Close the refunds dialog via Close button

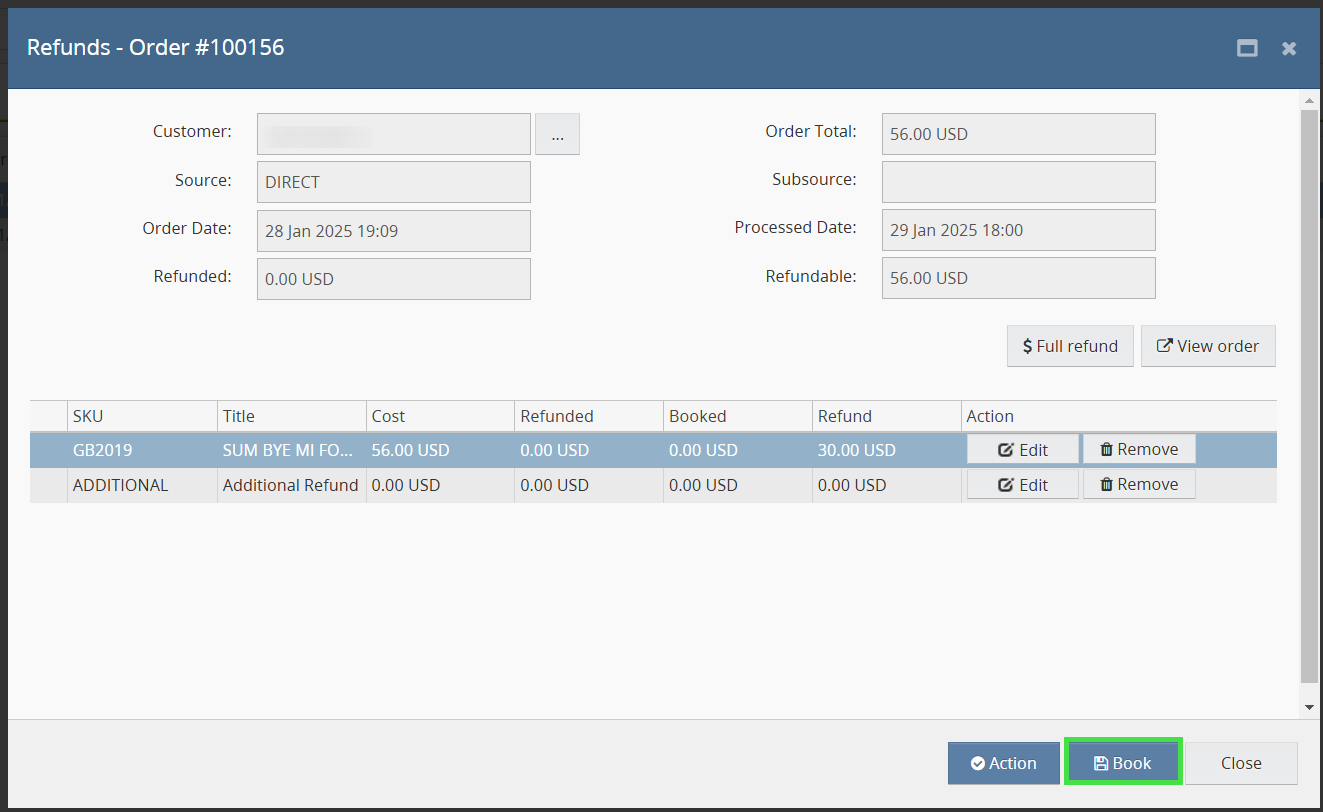(x=1241, y=763)
